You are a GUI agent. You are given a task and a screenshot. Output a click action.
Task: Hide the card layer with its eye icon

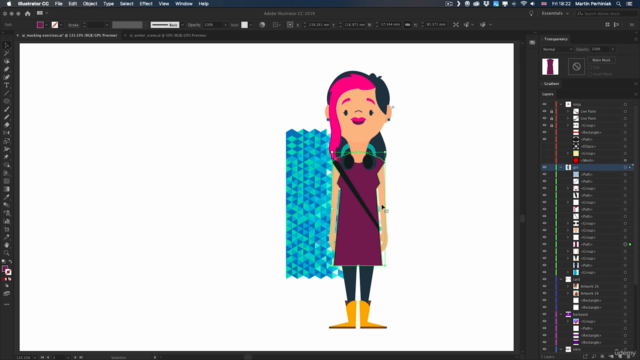tap(544, 280)
